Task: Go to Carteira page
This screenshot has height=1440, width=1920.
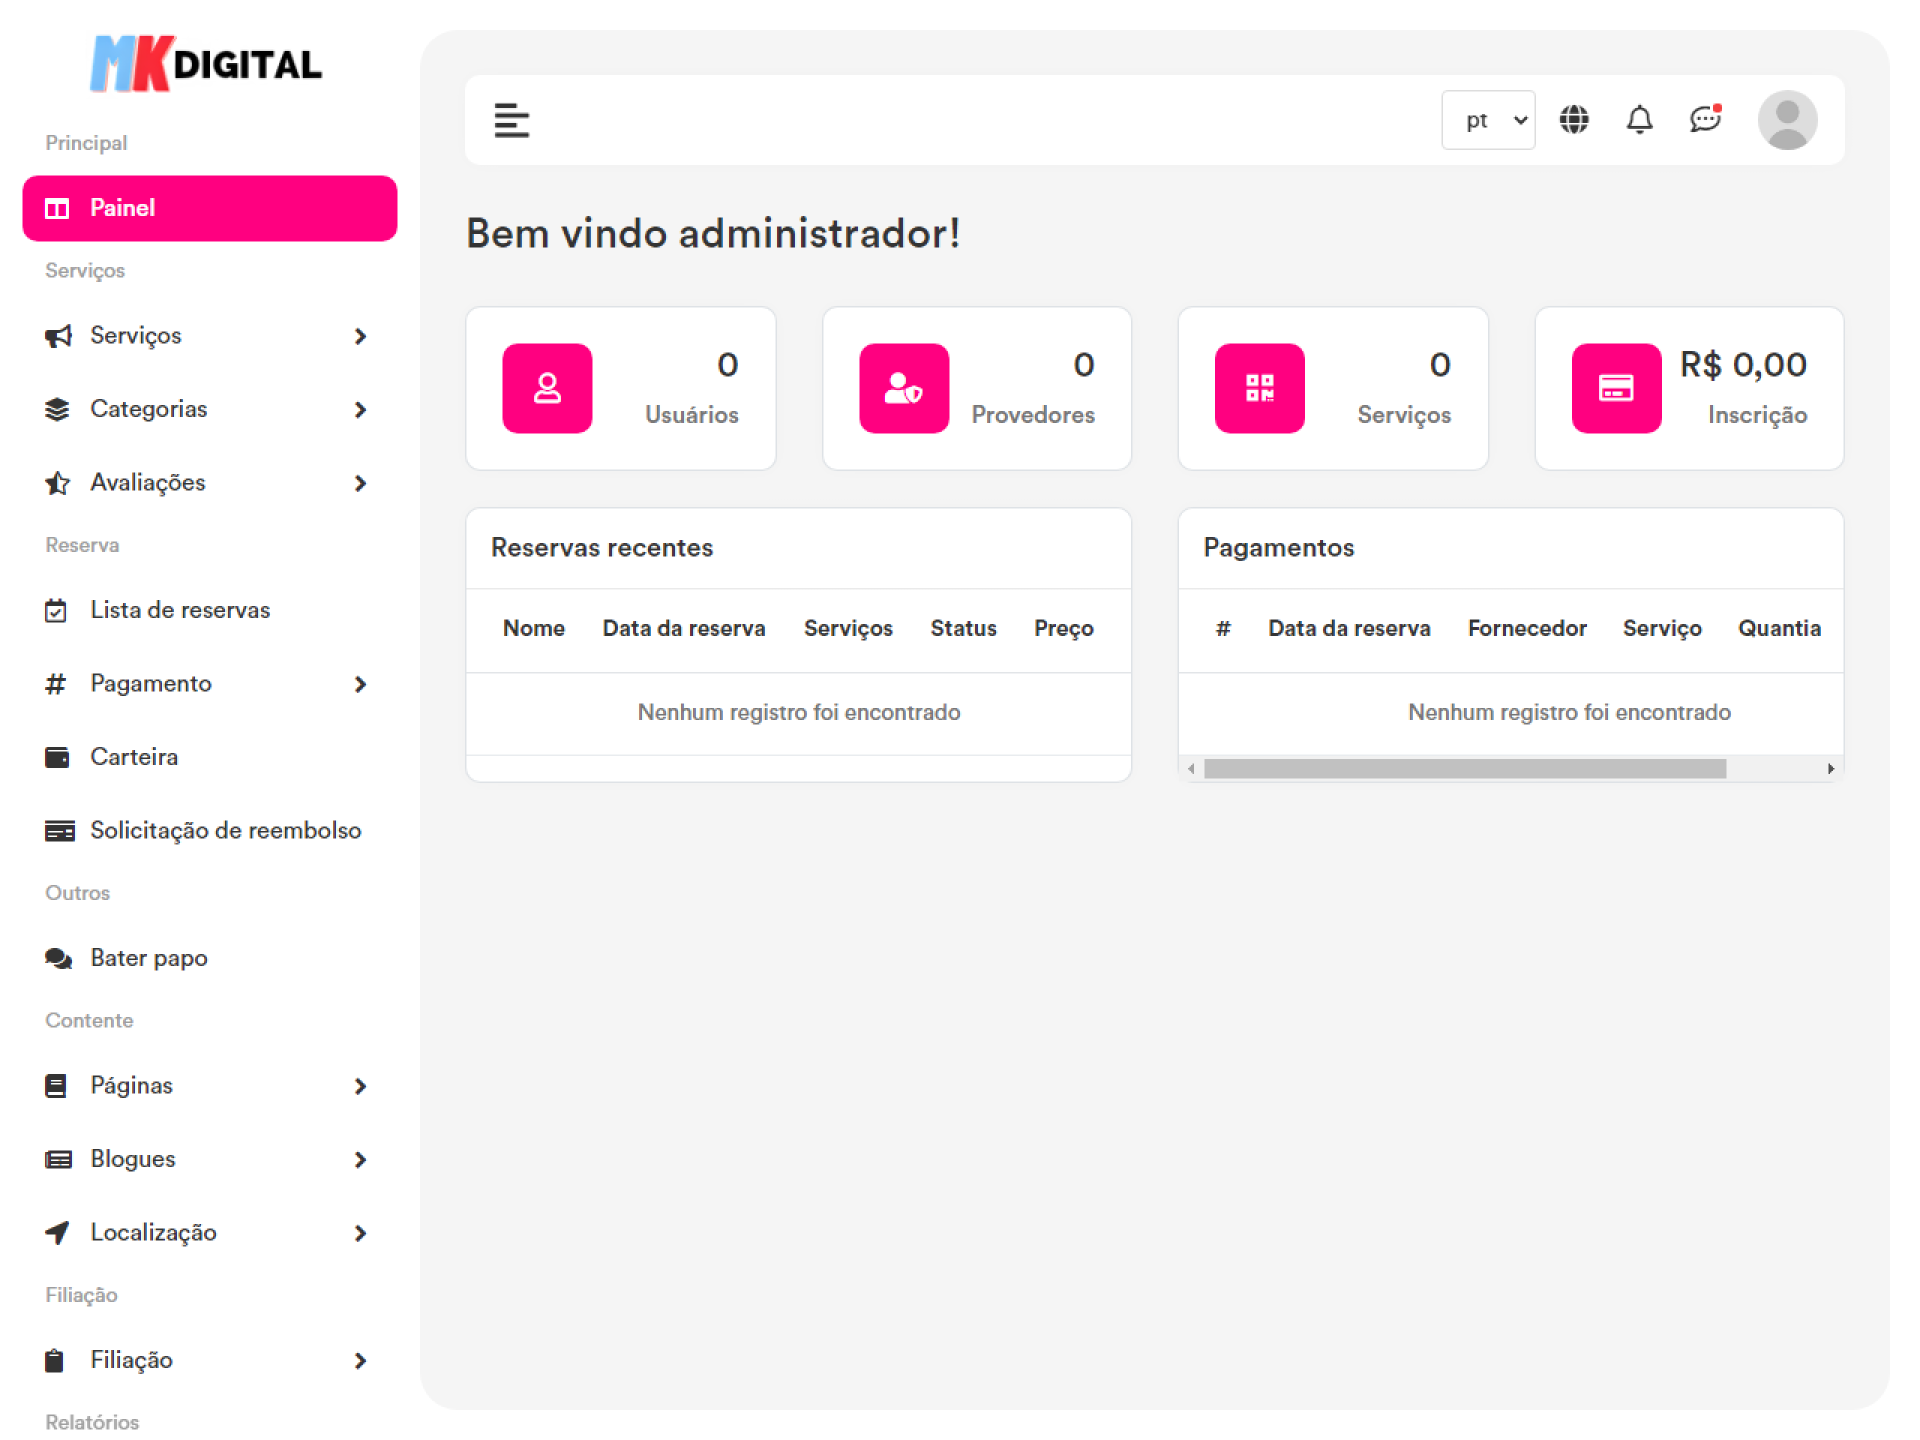Action: pyautogui.click(x=134, y=757)
